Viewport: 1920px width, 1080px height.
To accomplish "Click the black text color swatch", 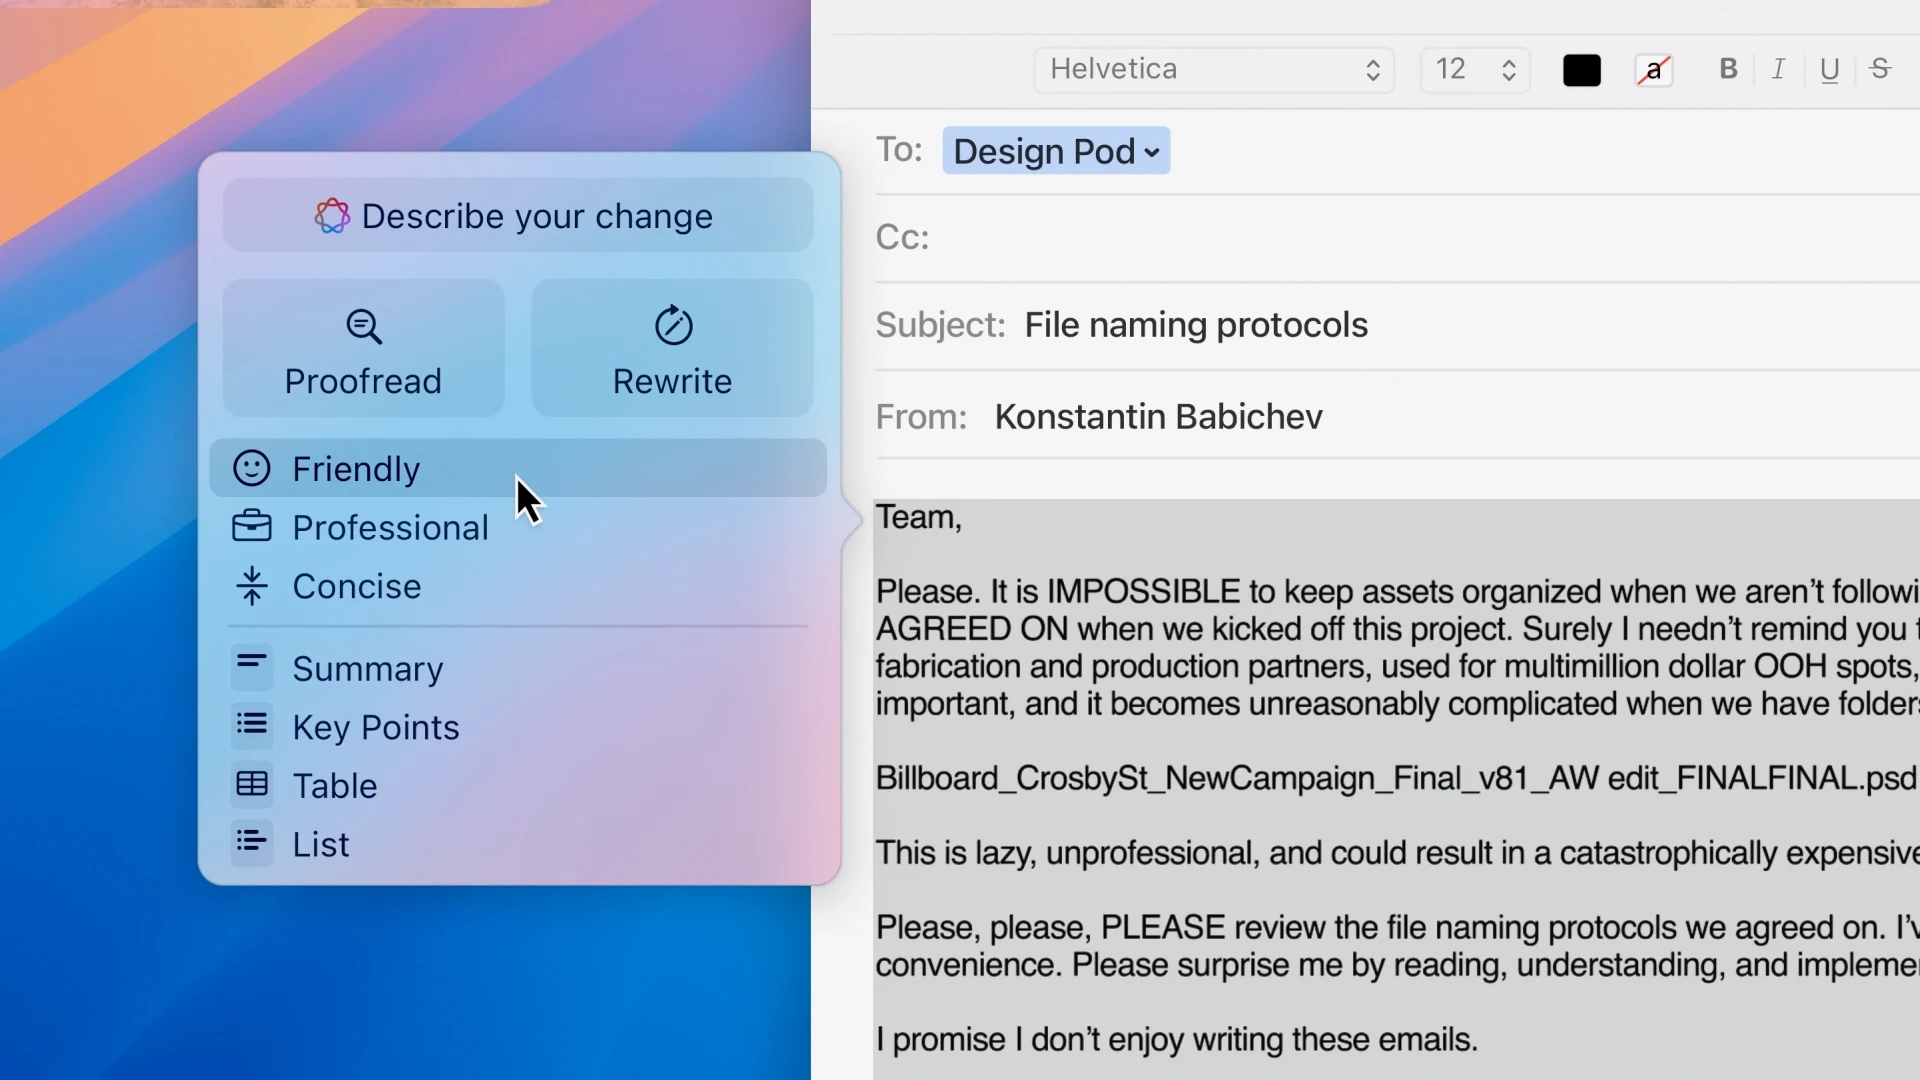I will [x=1581, y=70].
